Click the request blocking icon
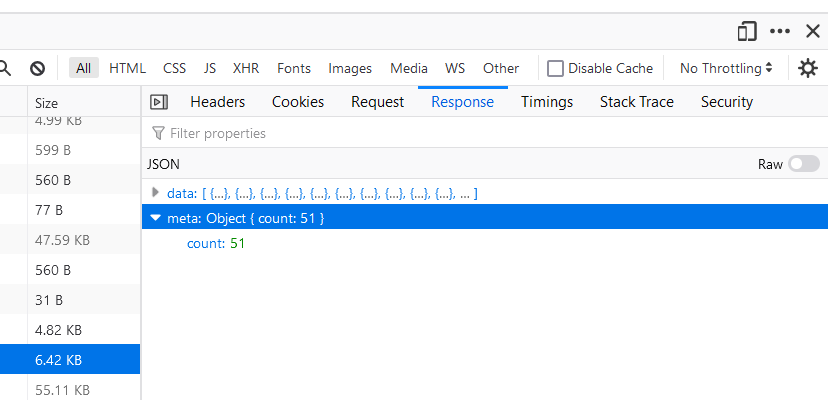The image size is (828, 400). 37,68
